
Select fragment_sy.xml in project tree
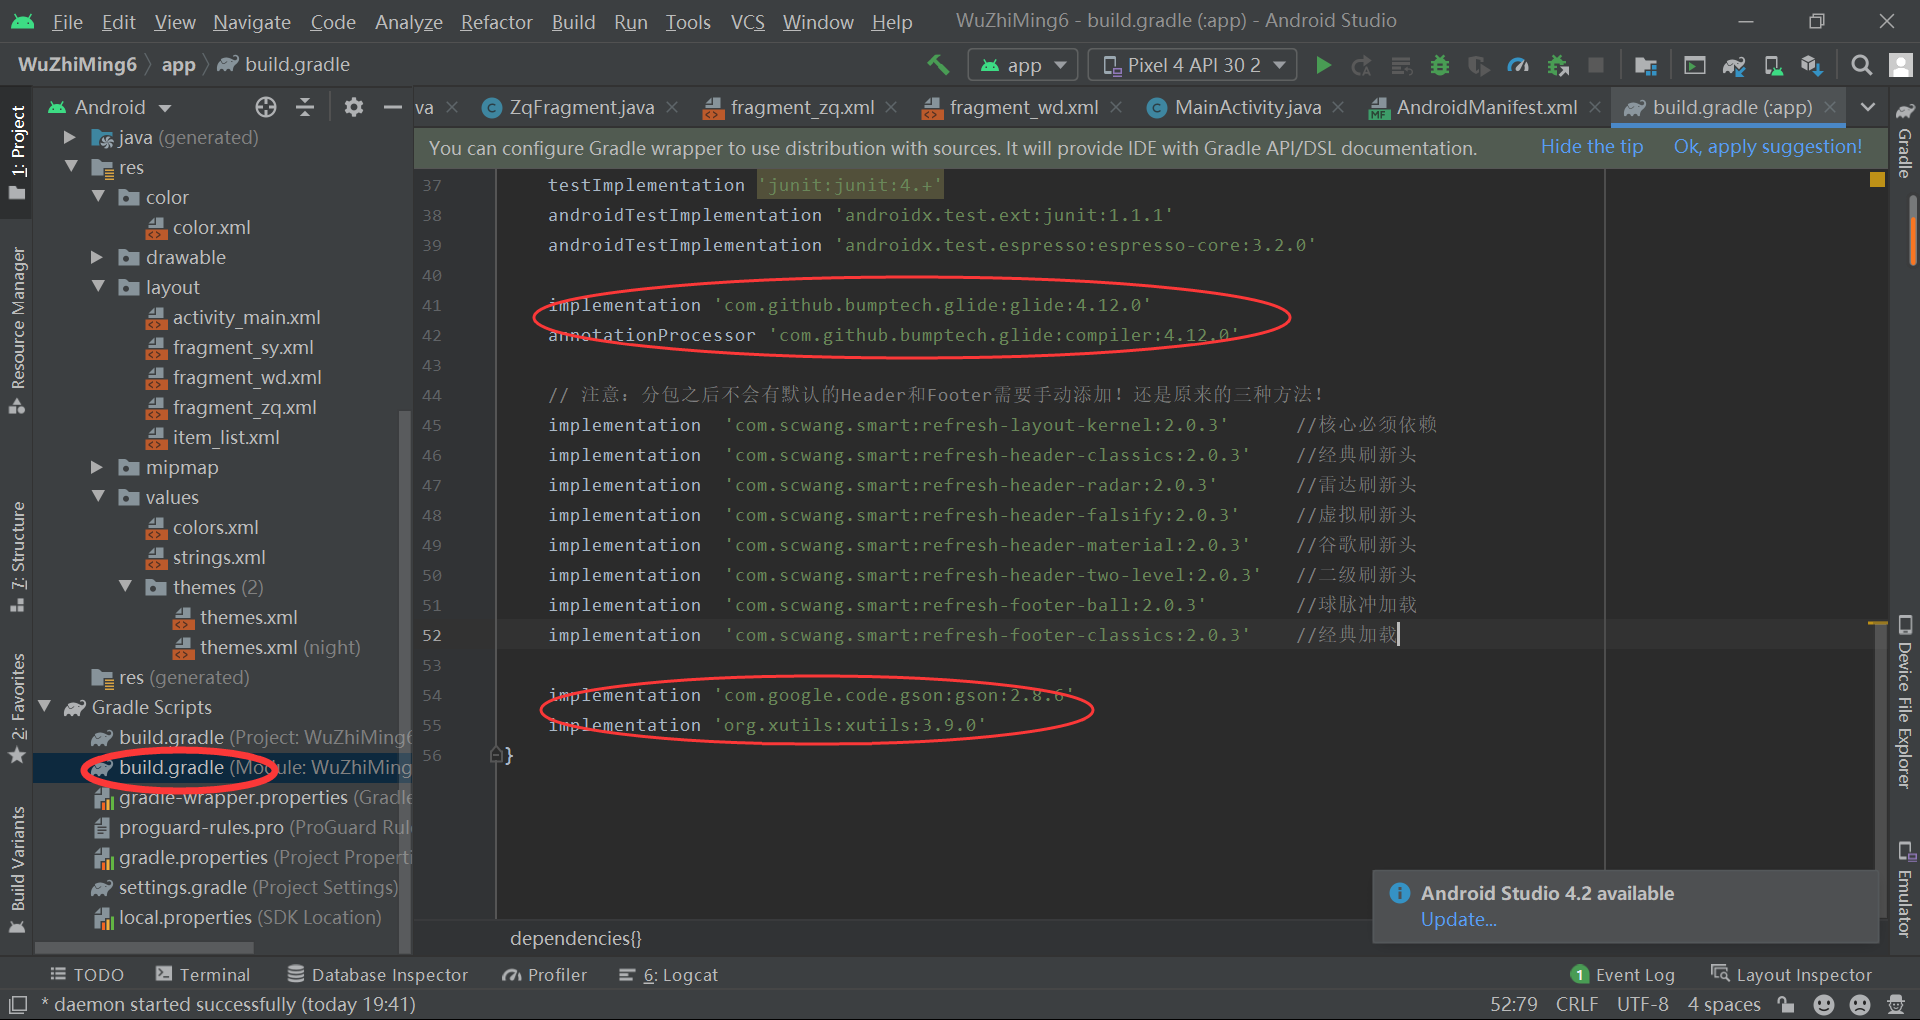[x=243, y=347]
